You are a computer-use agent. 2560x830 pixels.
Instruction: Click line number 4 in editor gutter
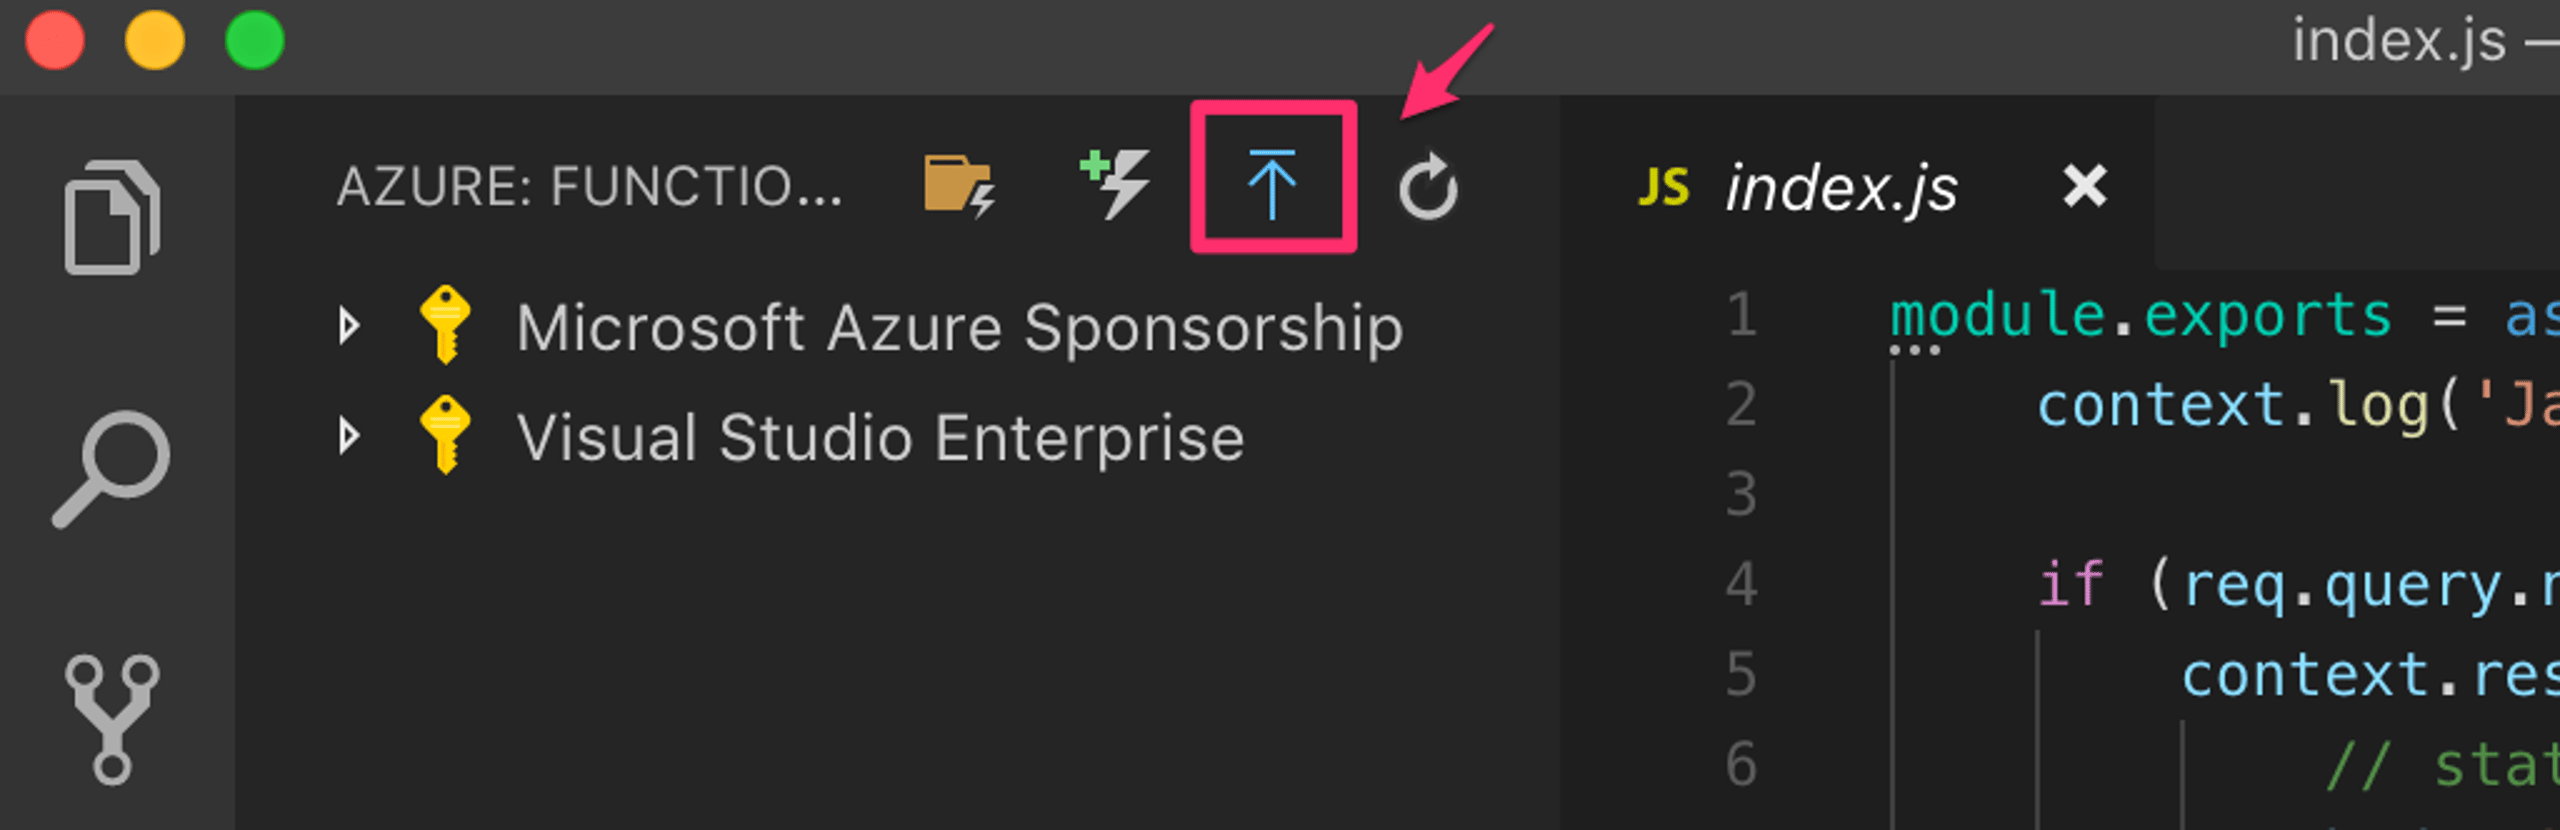click(1741, 584)
